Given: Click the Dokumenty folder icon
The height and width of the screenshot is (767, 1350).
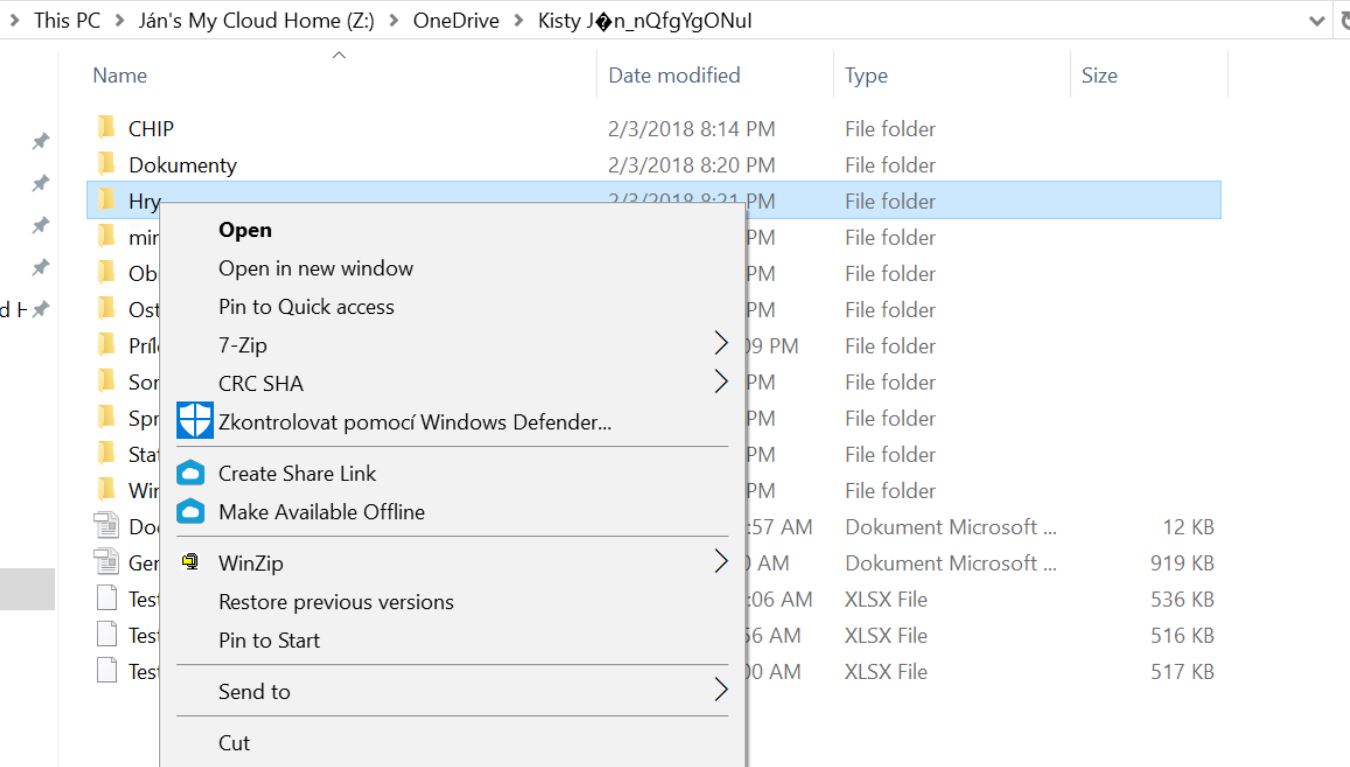Looking at the screenshot, I should coord(106,164).
